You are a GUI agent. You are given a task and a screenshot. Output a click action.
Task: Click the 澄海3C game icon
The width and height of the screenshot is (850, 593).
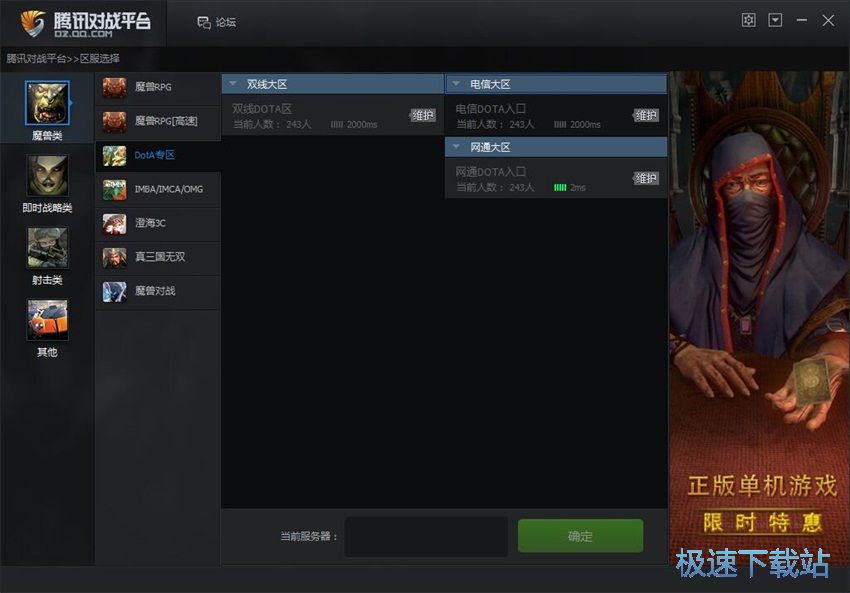[x=114, y=223]
